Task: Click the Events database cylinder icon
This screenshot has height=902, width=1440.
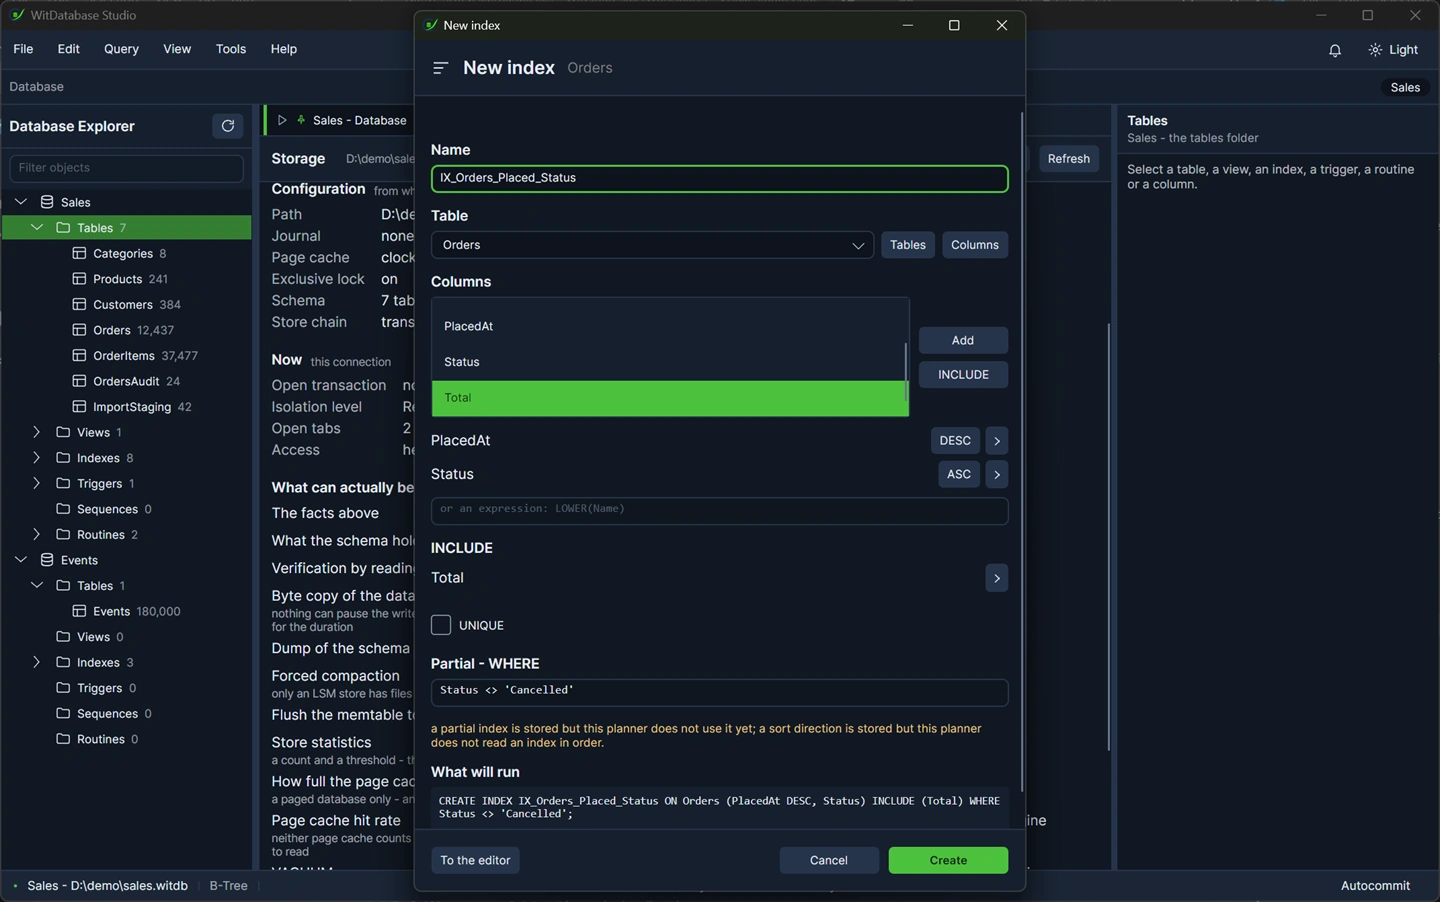Action: (x=47, y=560)
